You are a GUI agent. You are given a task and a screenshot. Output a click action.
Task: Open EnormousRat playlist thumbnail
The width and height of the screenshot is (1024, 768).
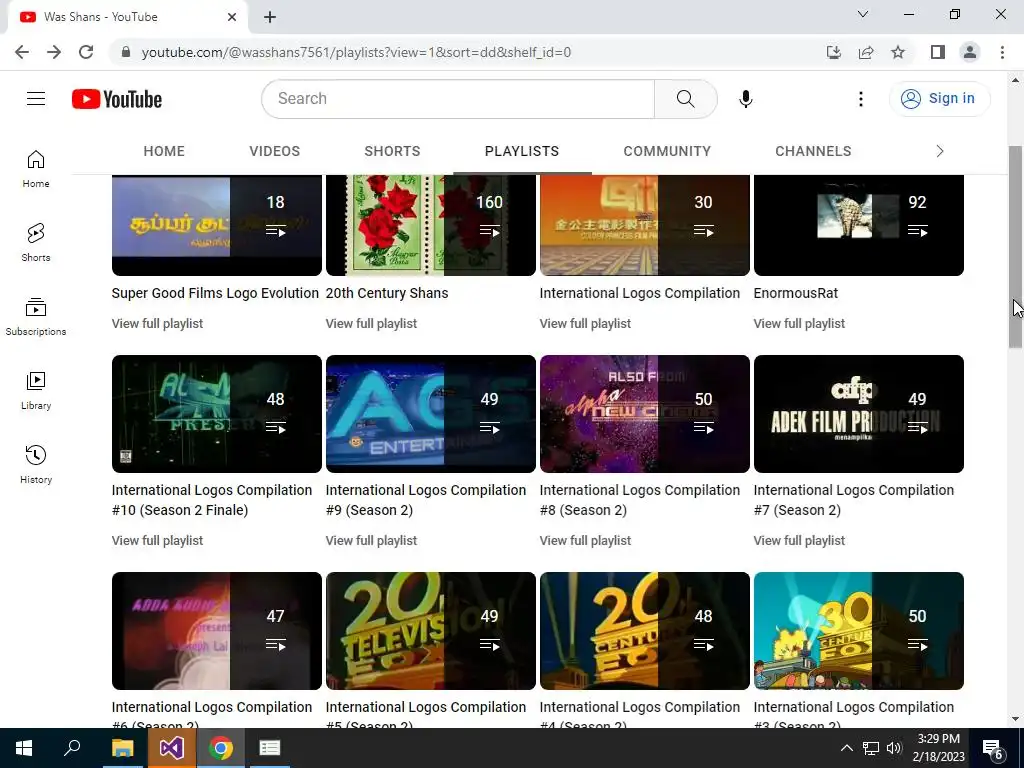coord(859,225)
